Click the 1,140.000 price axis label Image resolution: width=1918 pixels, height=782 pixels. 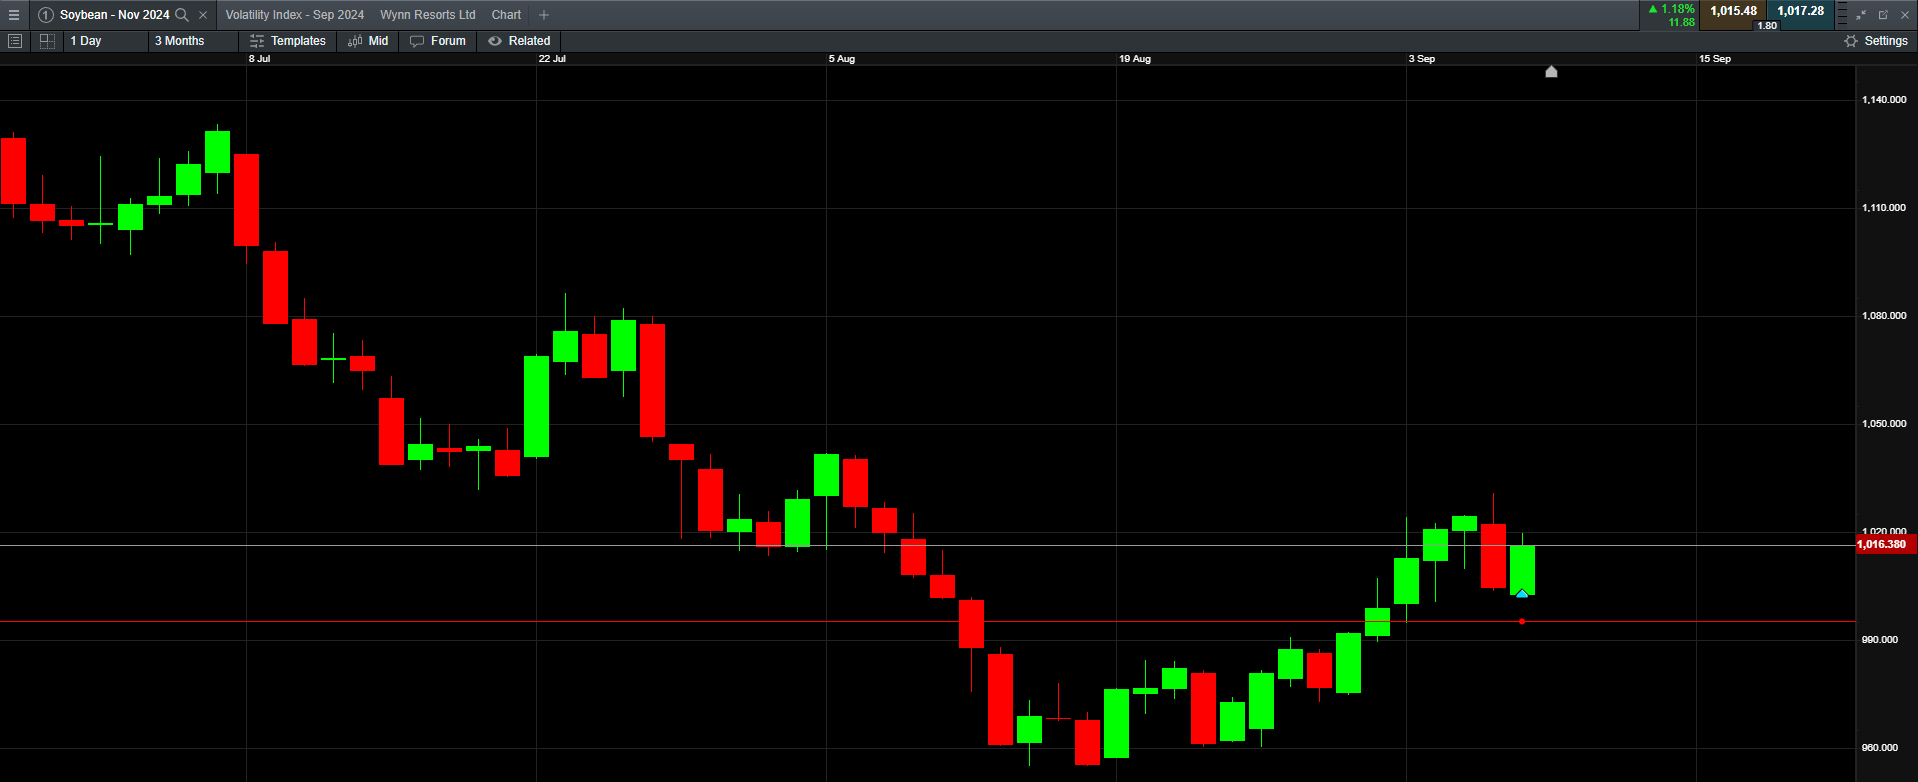[x=1884, y=100]
